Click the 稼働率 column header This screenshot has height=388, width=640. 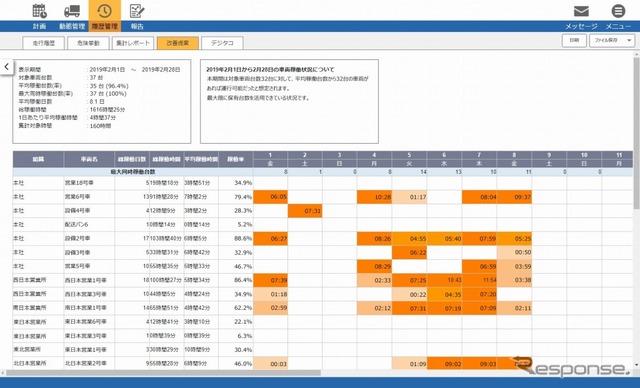coord(236,159)
